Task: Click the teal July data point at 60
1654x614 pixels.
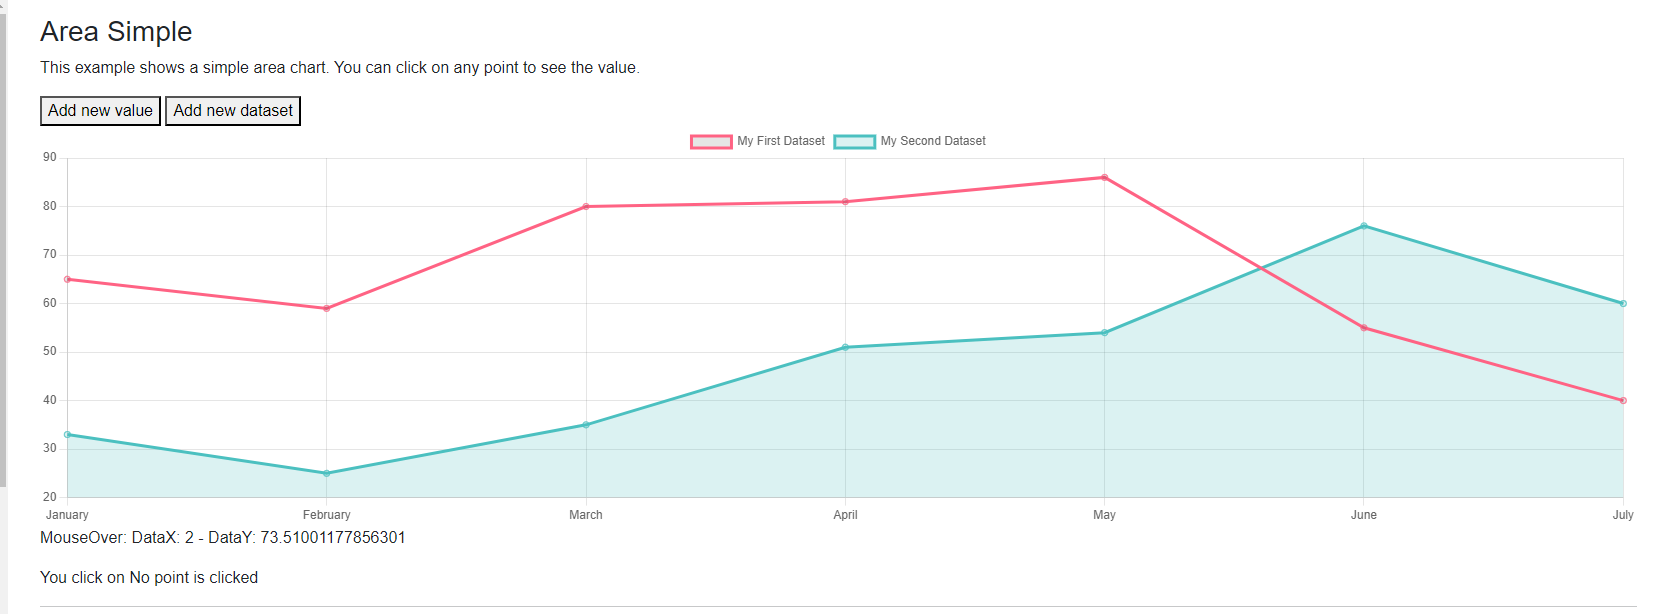Action: (x=1623, y=303)
